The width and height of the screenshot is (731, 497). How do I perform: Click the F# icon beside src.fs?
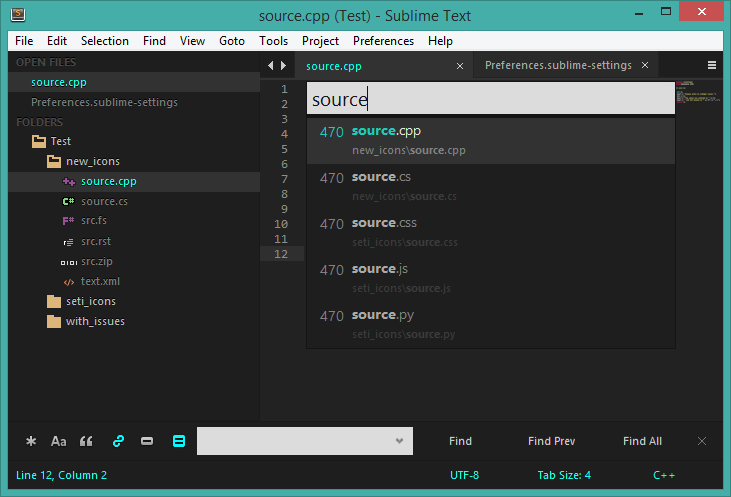click(69, 221)
